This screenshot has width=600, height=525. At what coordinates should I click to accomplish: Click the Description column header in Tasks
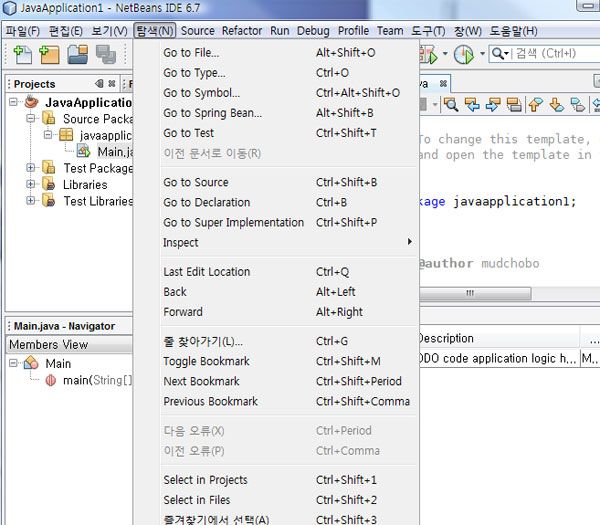pyautogui.click(x=499, y=338)
